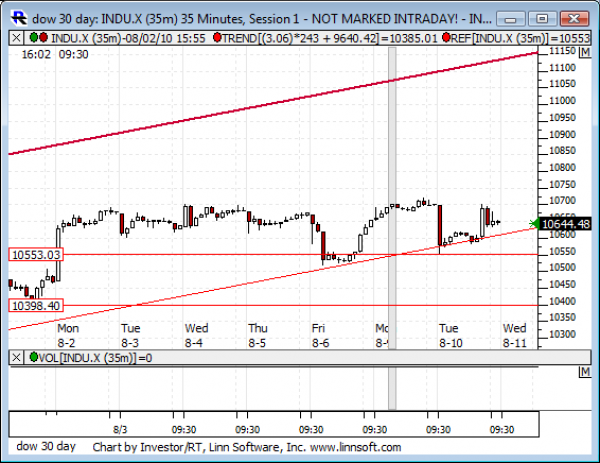Screen dimensions: 600x463
Task: Click the REF[INDU.X (35m)] label
Action: pos(520,38)
